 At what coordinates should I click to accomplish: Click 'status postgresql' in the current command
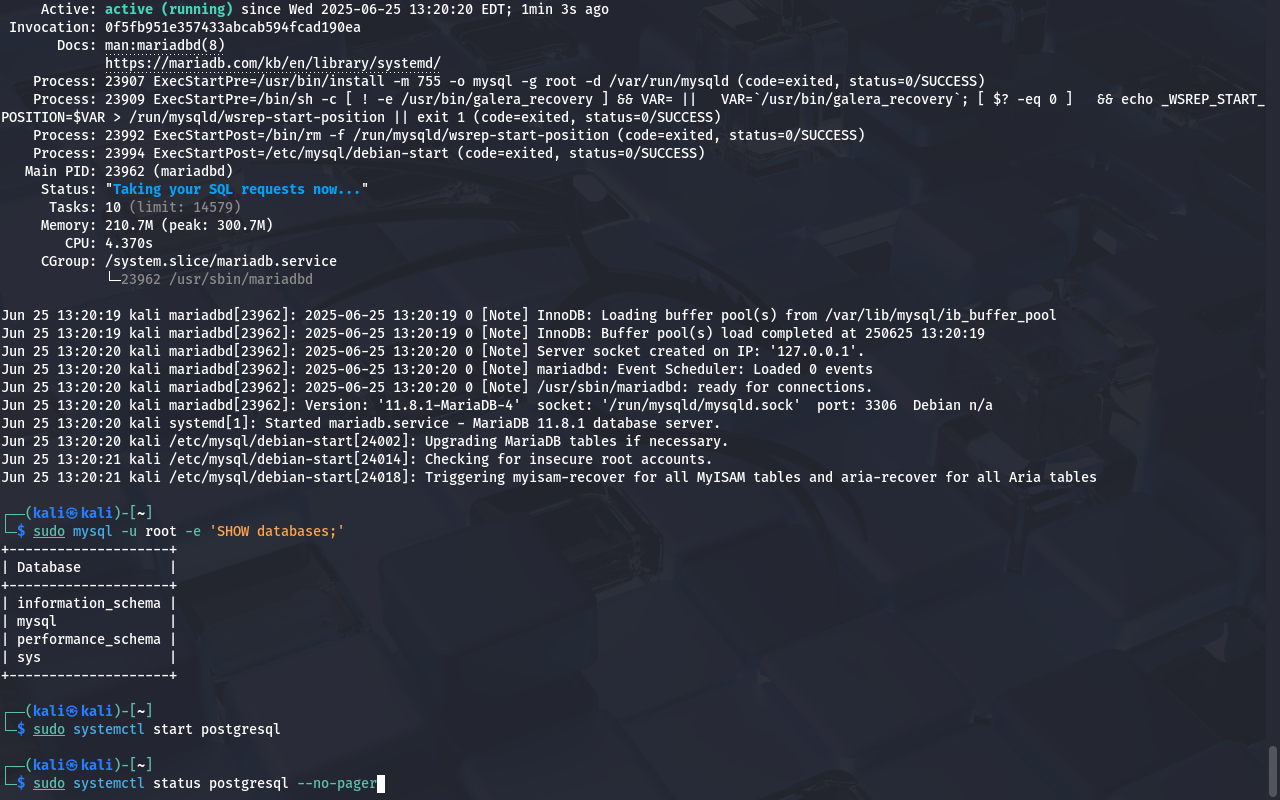pyautogui.click(x=221, y=783)
